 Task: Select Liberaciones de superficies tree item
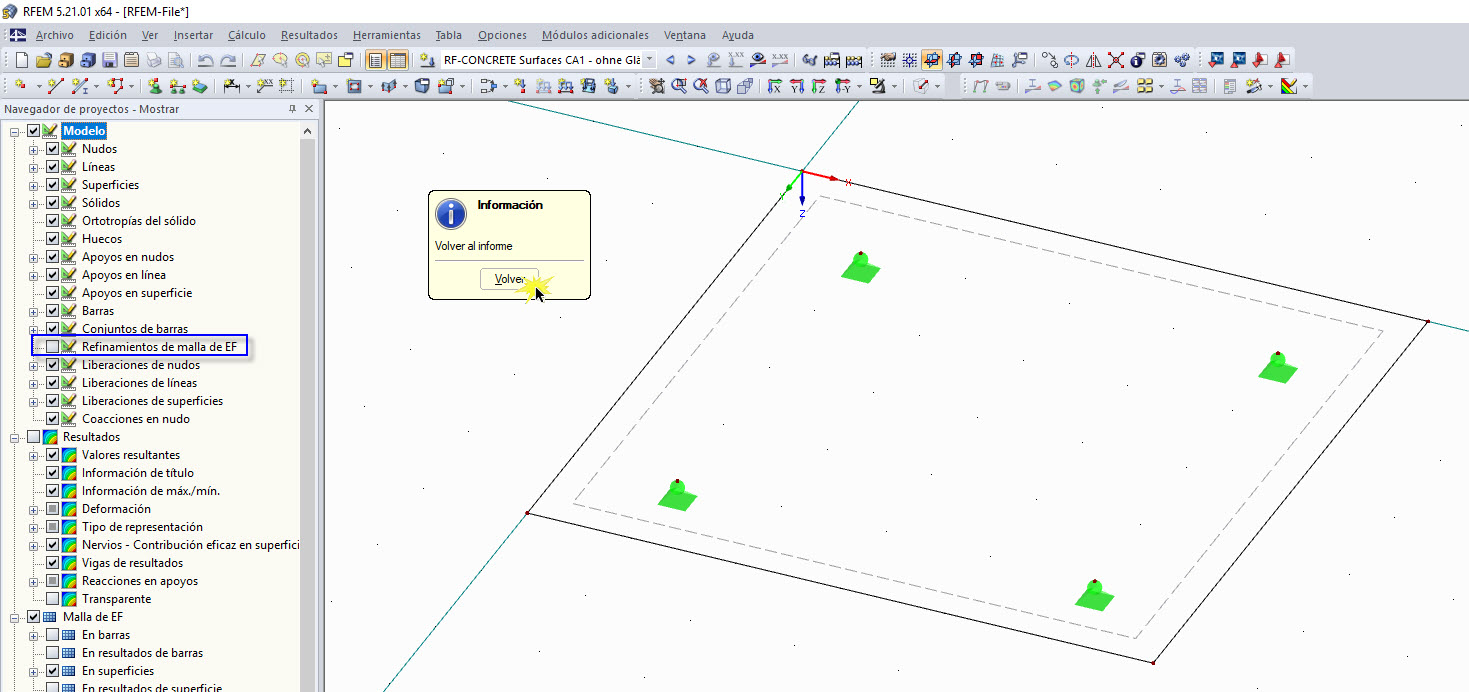[152, 401]
